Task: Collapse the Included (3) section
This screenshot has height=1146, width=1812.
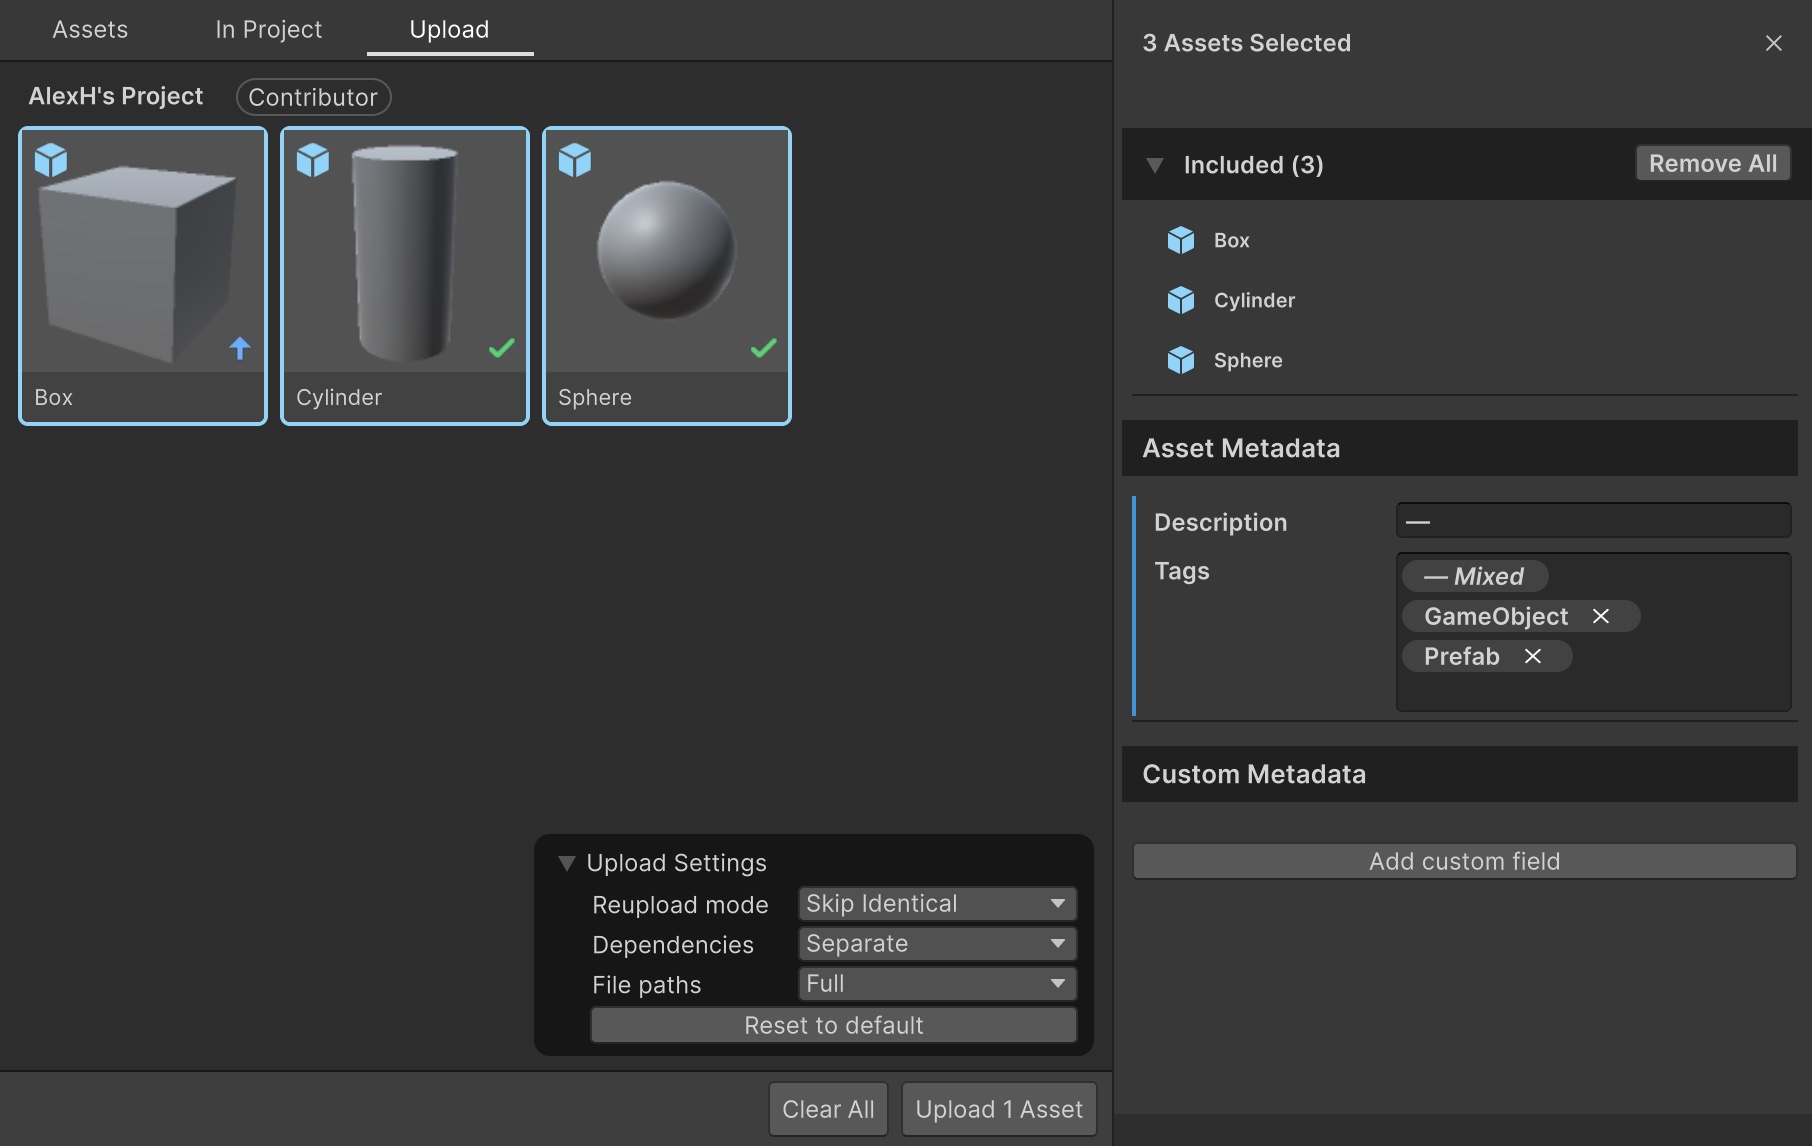Action: (x=1155, y=165)
